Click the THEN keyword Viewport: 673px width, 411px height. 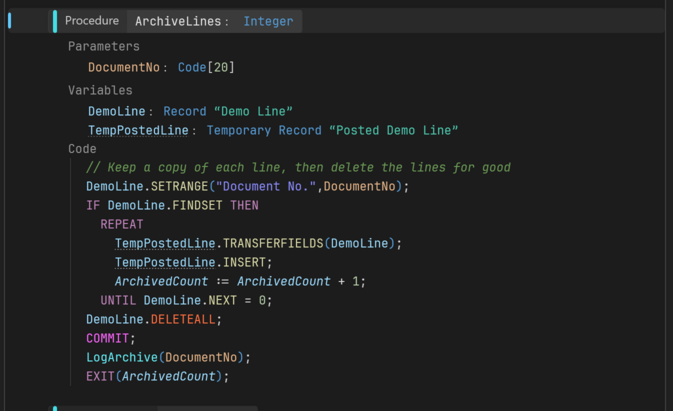(x=244, y=206)
